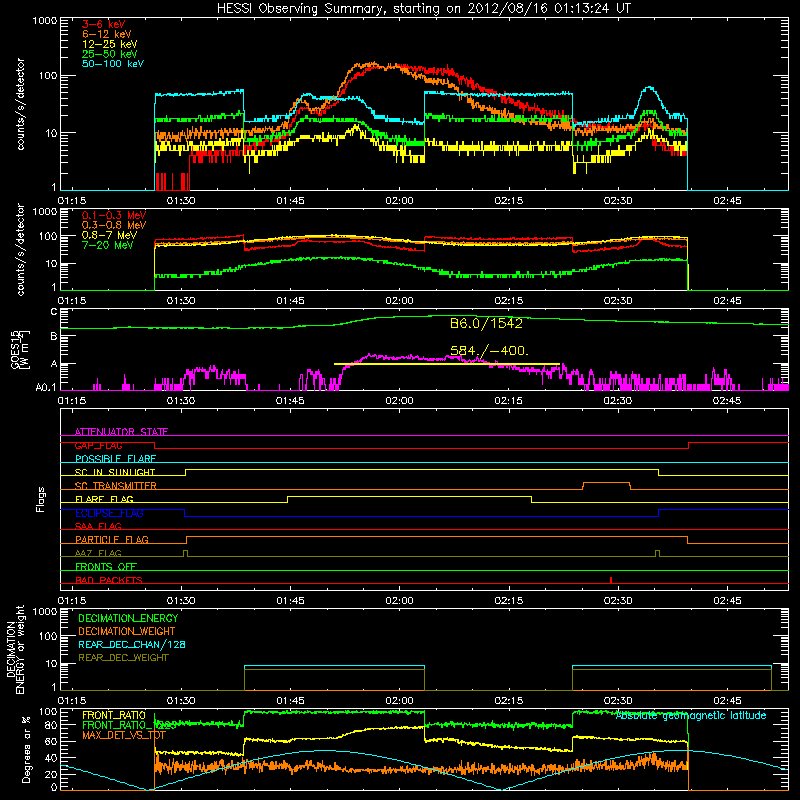Select the ECLIPSE_FLAG label
The width and height of the screenshot is (800, 800).
point(109,513)
